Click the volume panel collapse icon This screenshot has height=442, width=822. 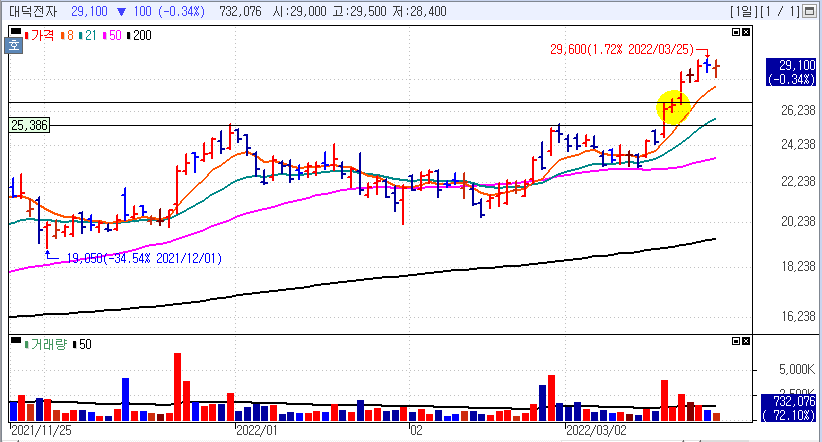tap(736, 341)
